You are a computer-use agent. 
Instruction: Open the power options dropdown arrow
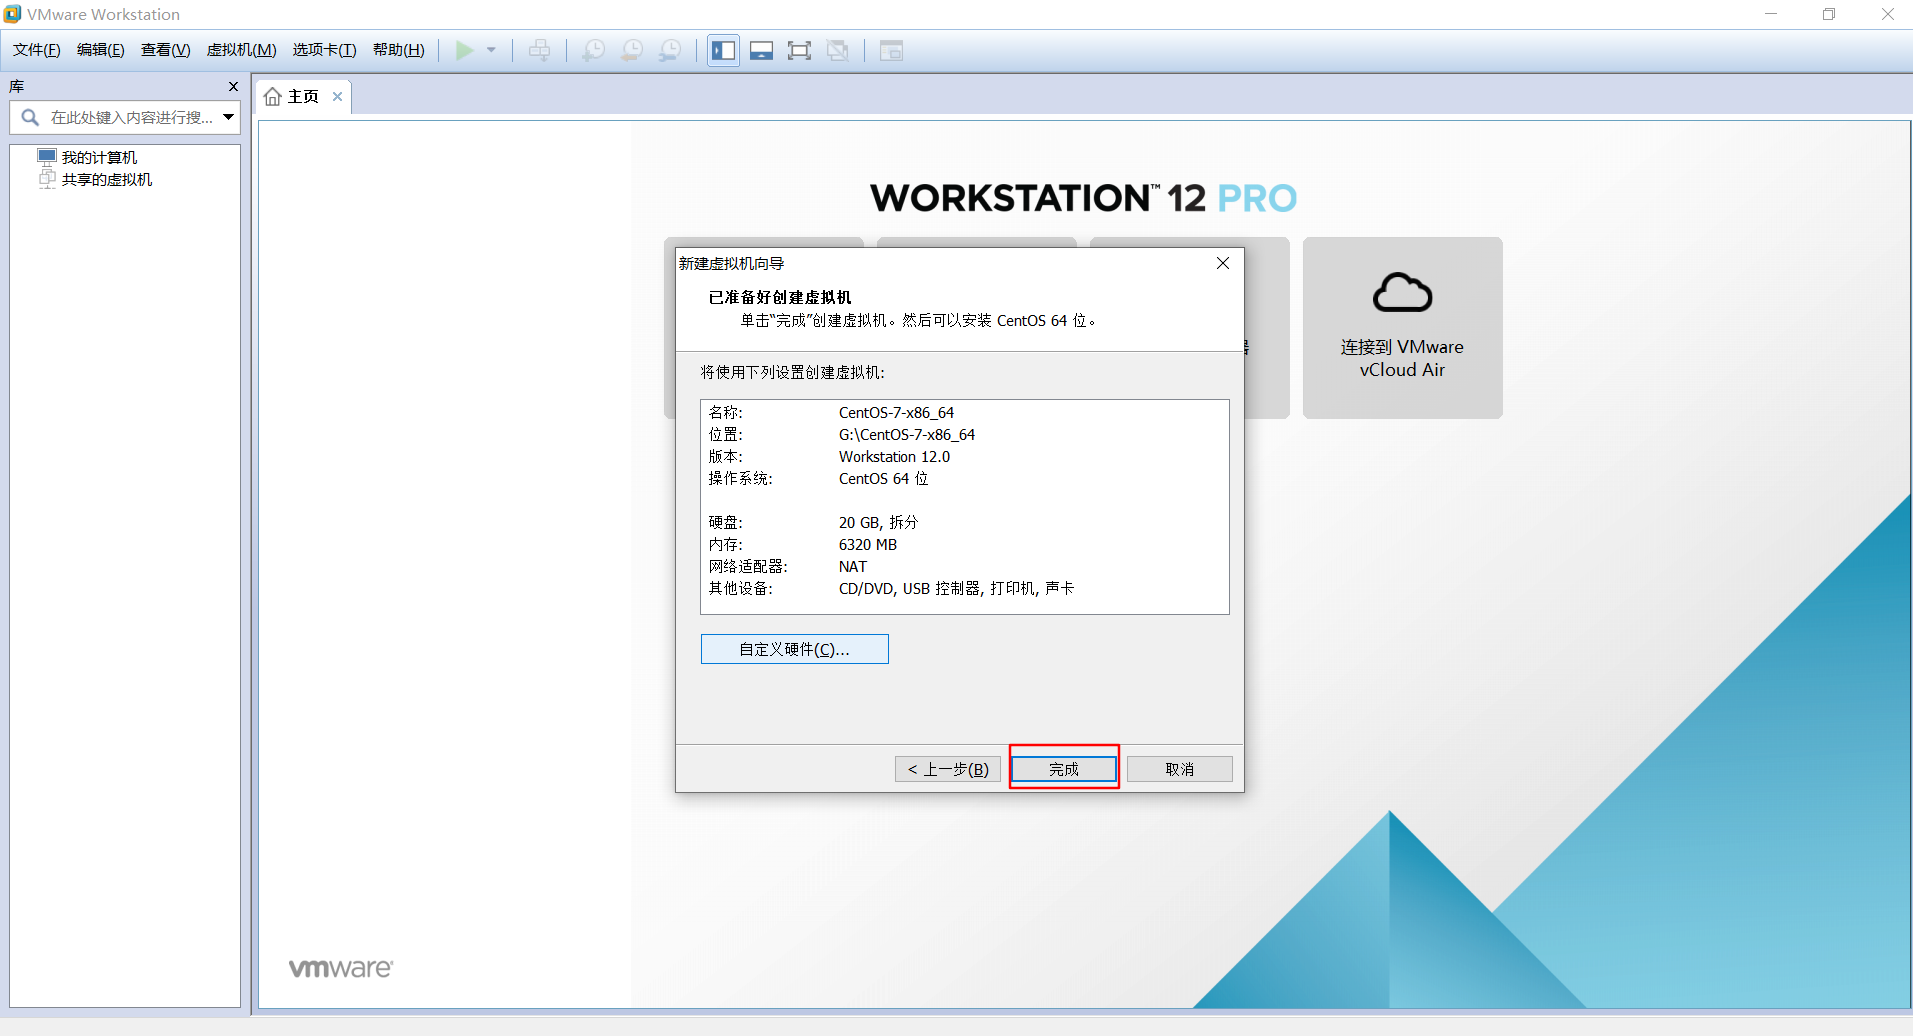click(491, 50)
